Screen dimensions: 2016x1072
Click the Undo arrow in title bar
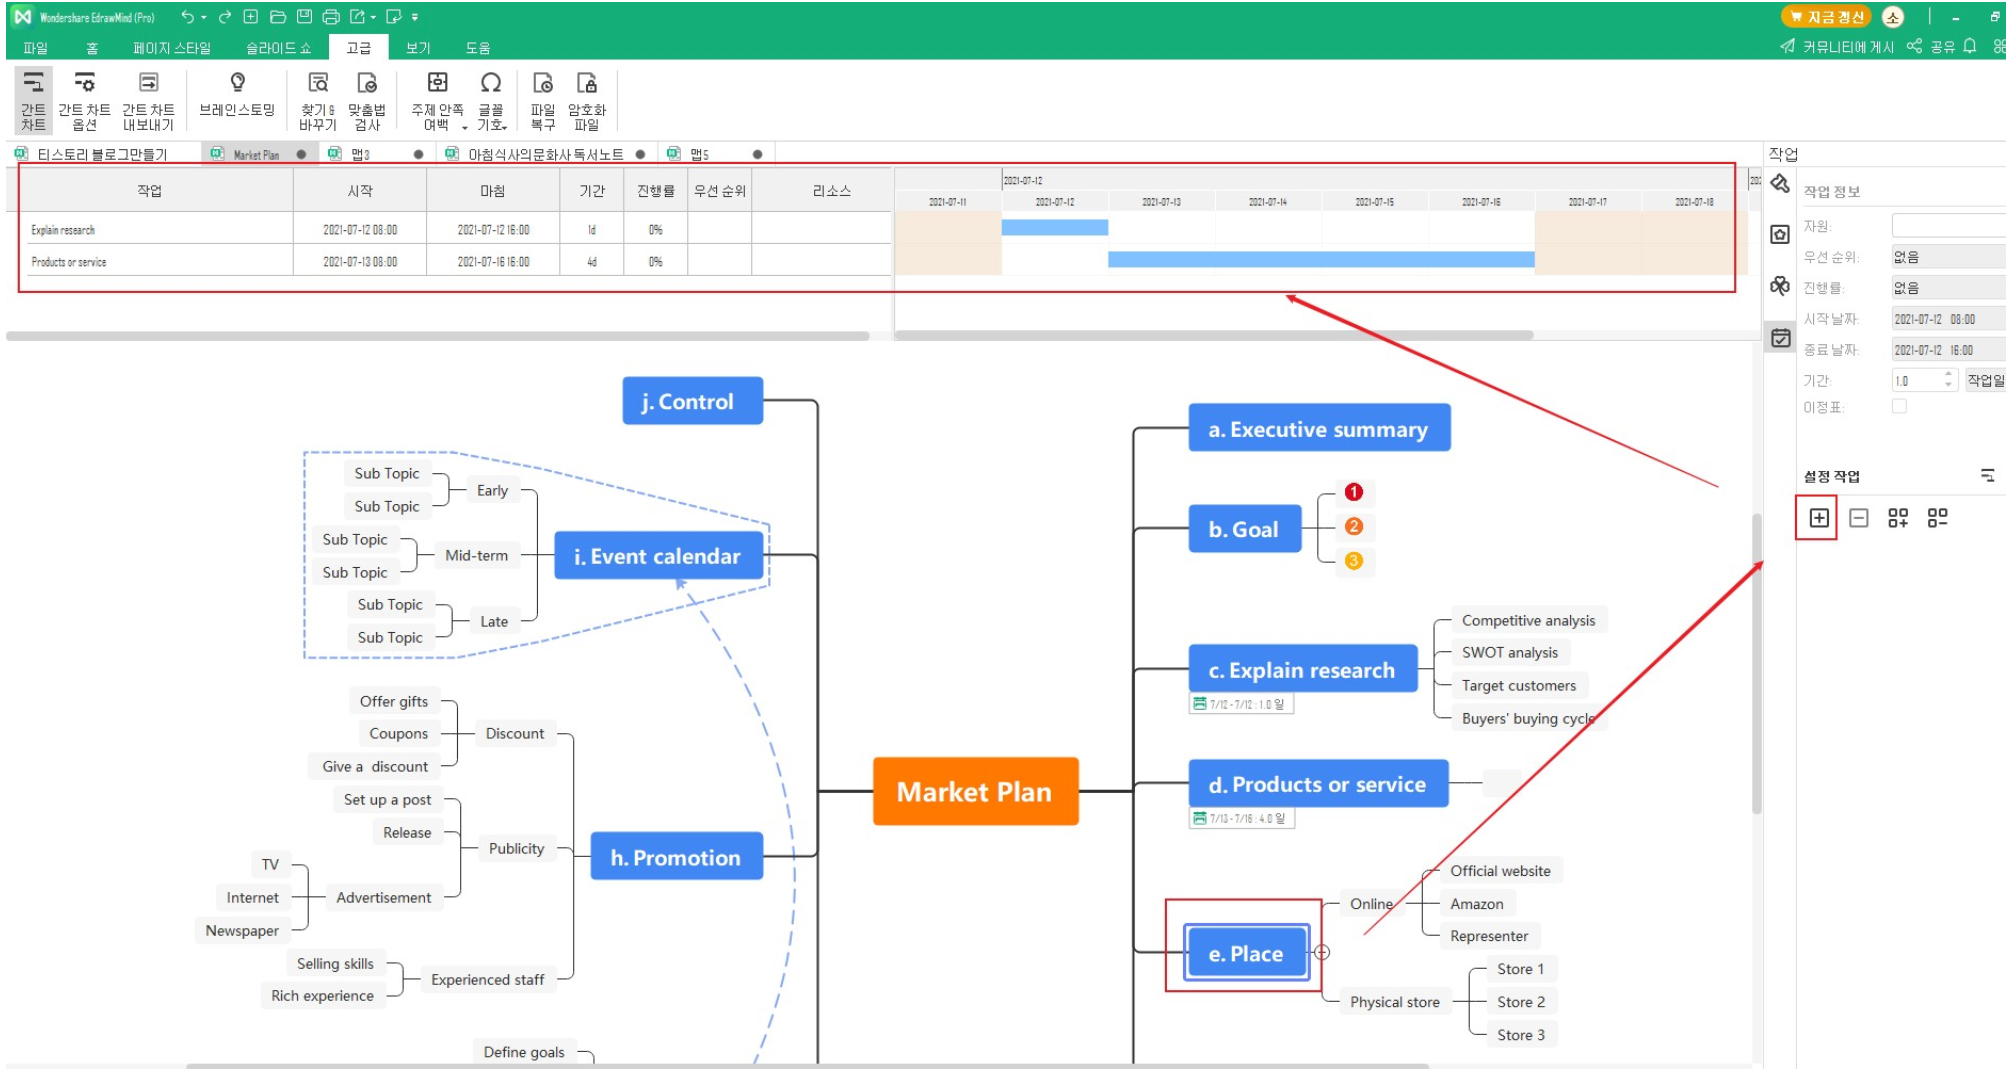pyautogui.click(x=187, y=17)
